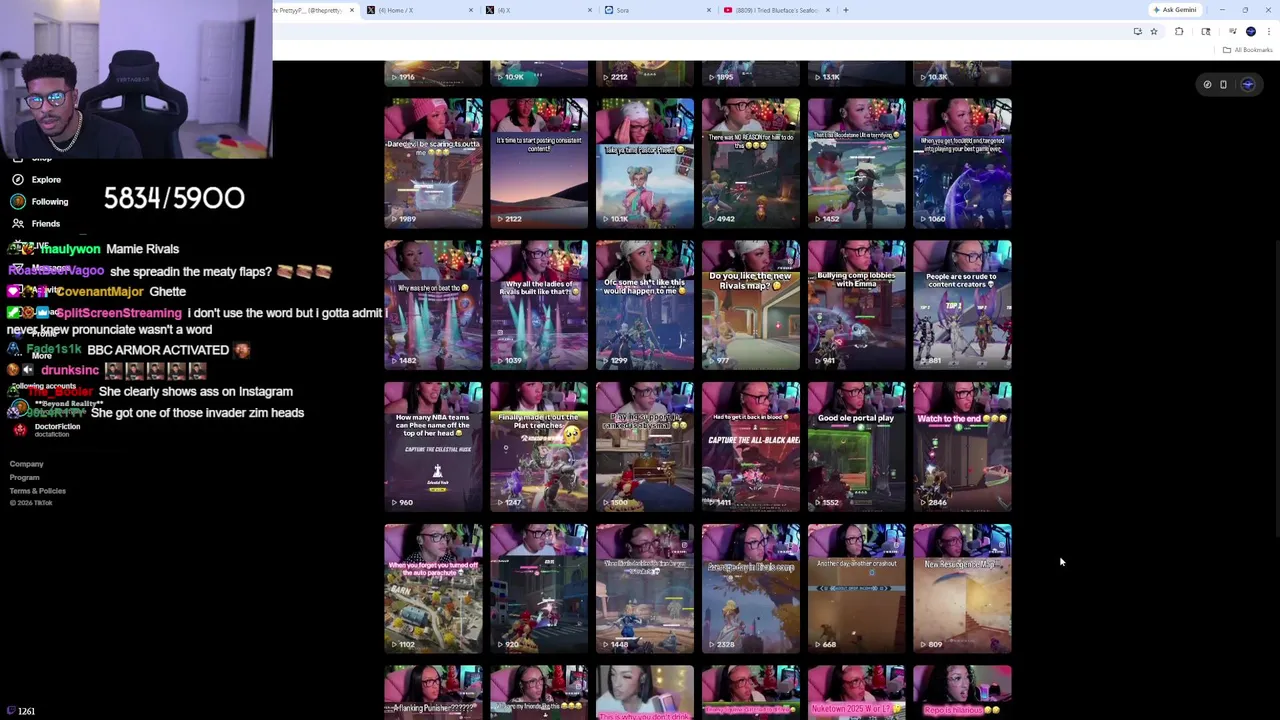
Task: Open the Chrome extensions puzzle icon
Action: (1179, 32)
